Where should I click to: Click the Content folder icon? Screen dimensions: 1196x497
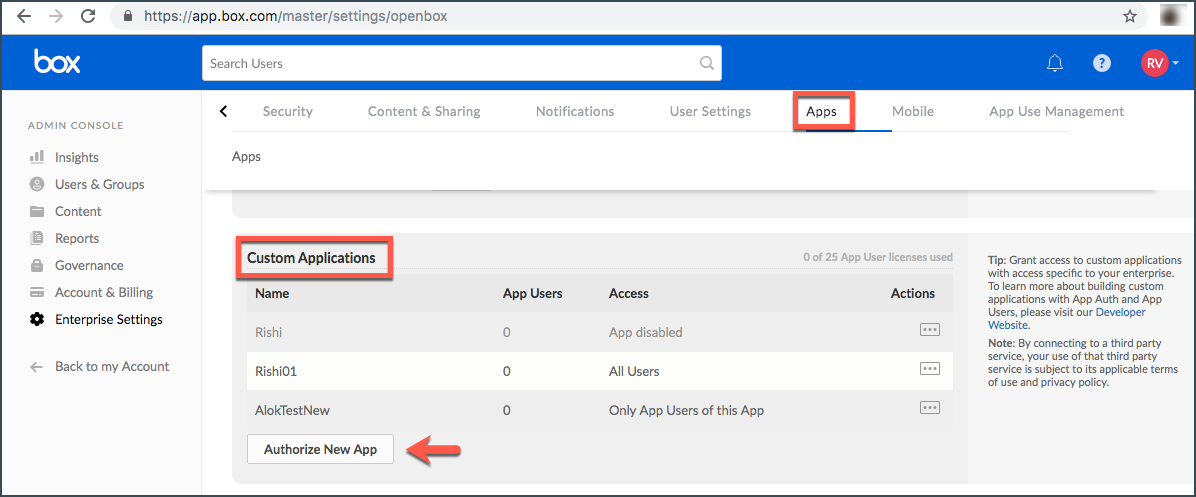(x=37, y=211)
